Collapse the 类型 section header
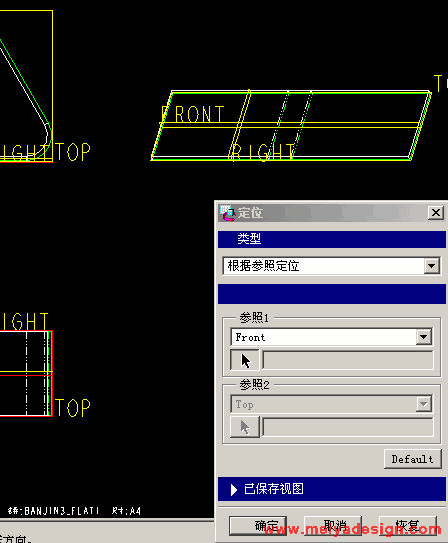Viewport: 448px width, 543px height. [x=332, y=239]
